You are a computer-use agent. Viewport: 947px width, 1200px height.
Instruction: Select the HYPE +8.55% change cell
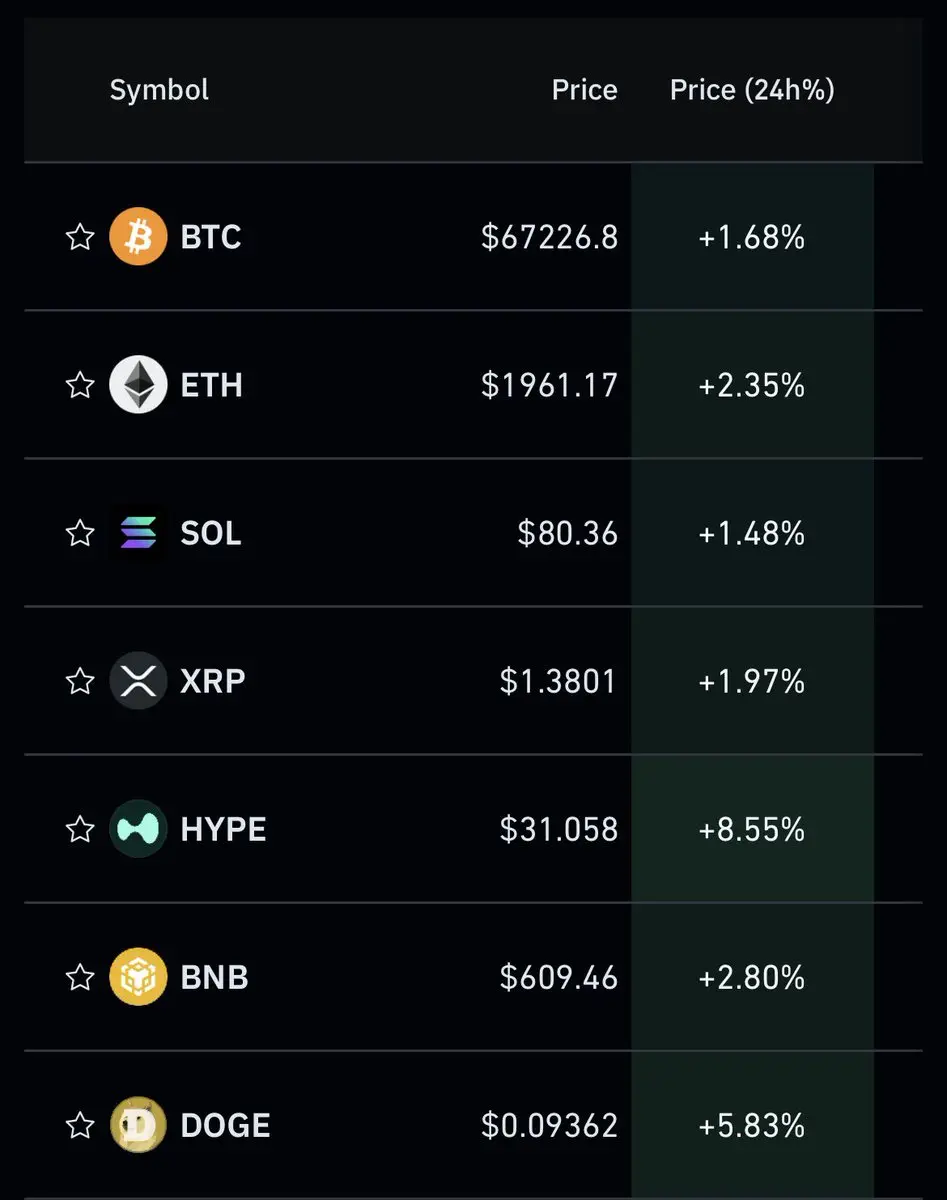751,829
